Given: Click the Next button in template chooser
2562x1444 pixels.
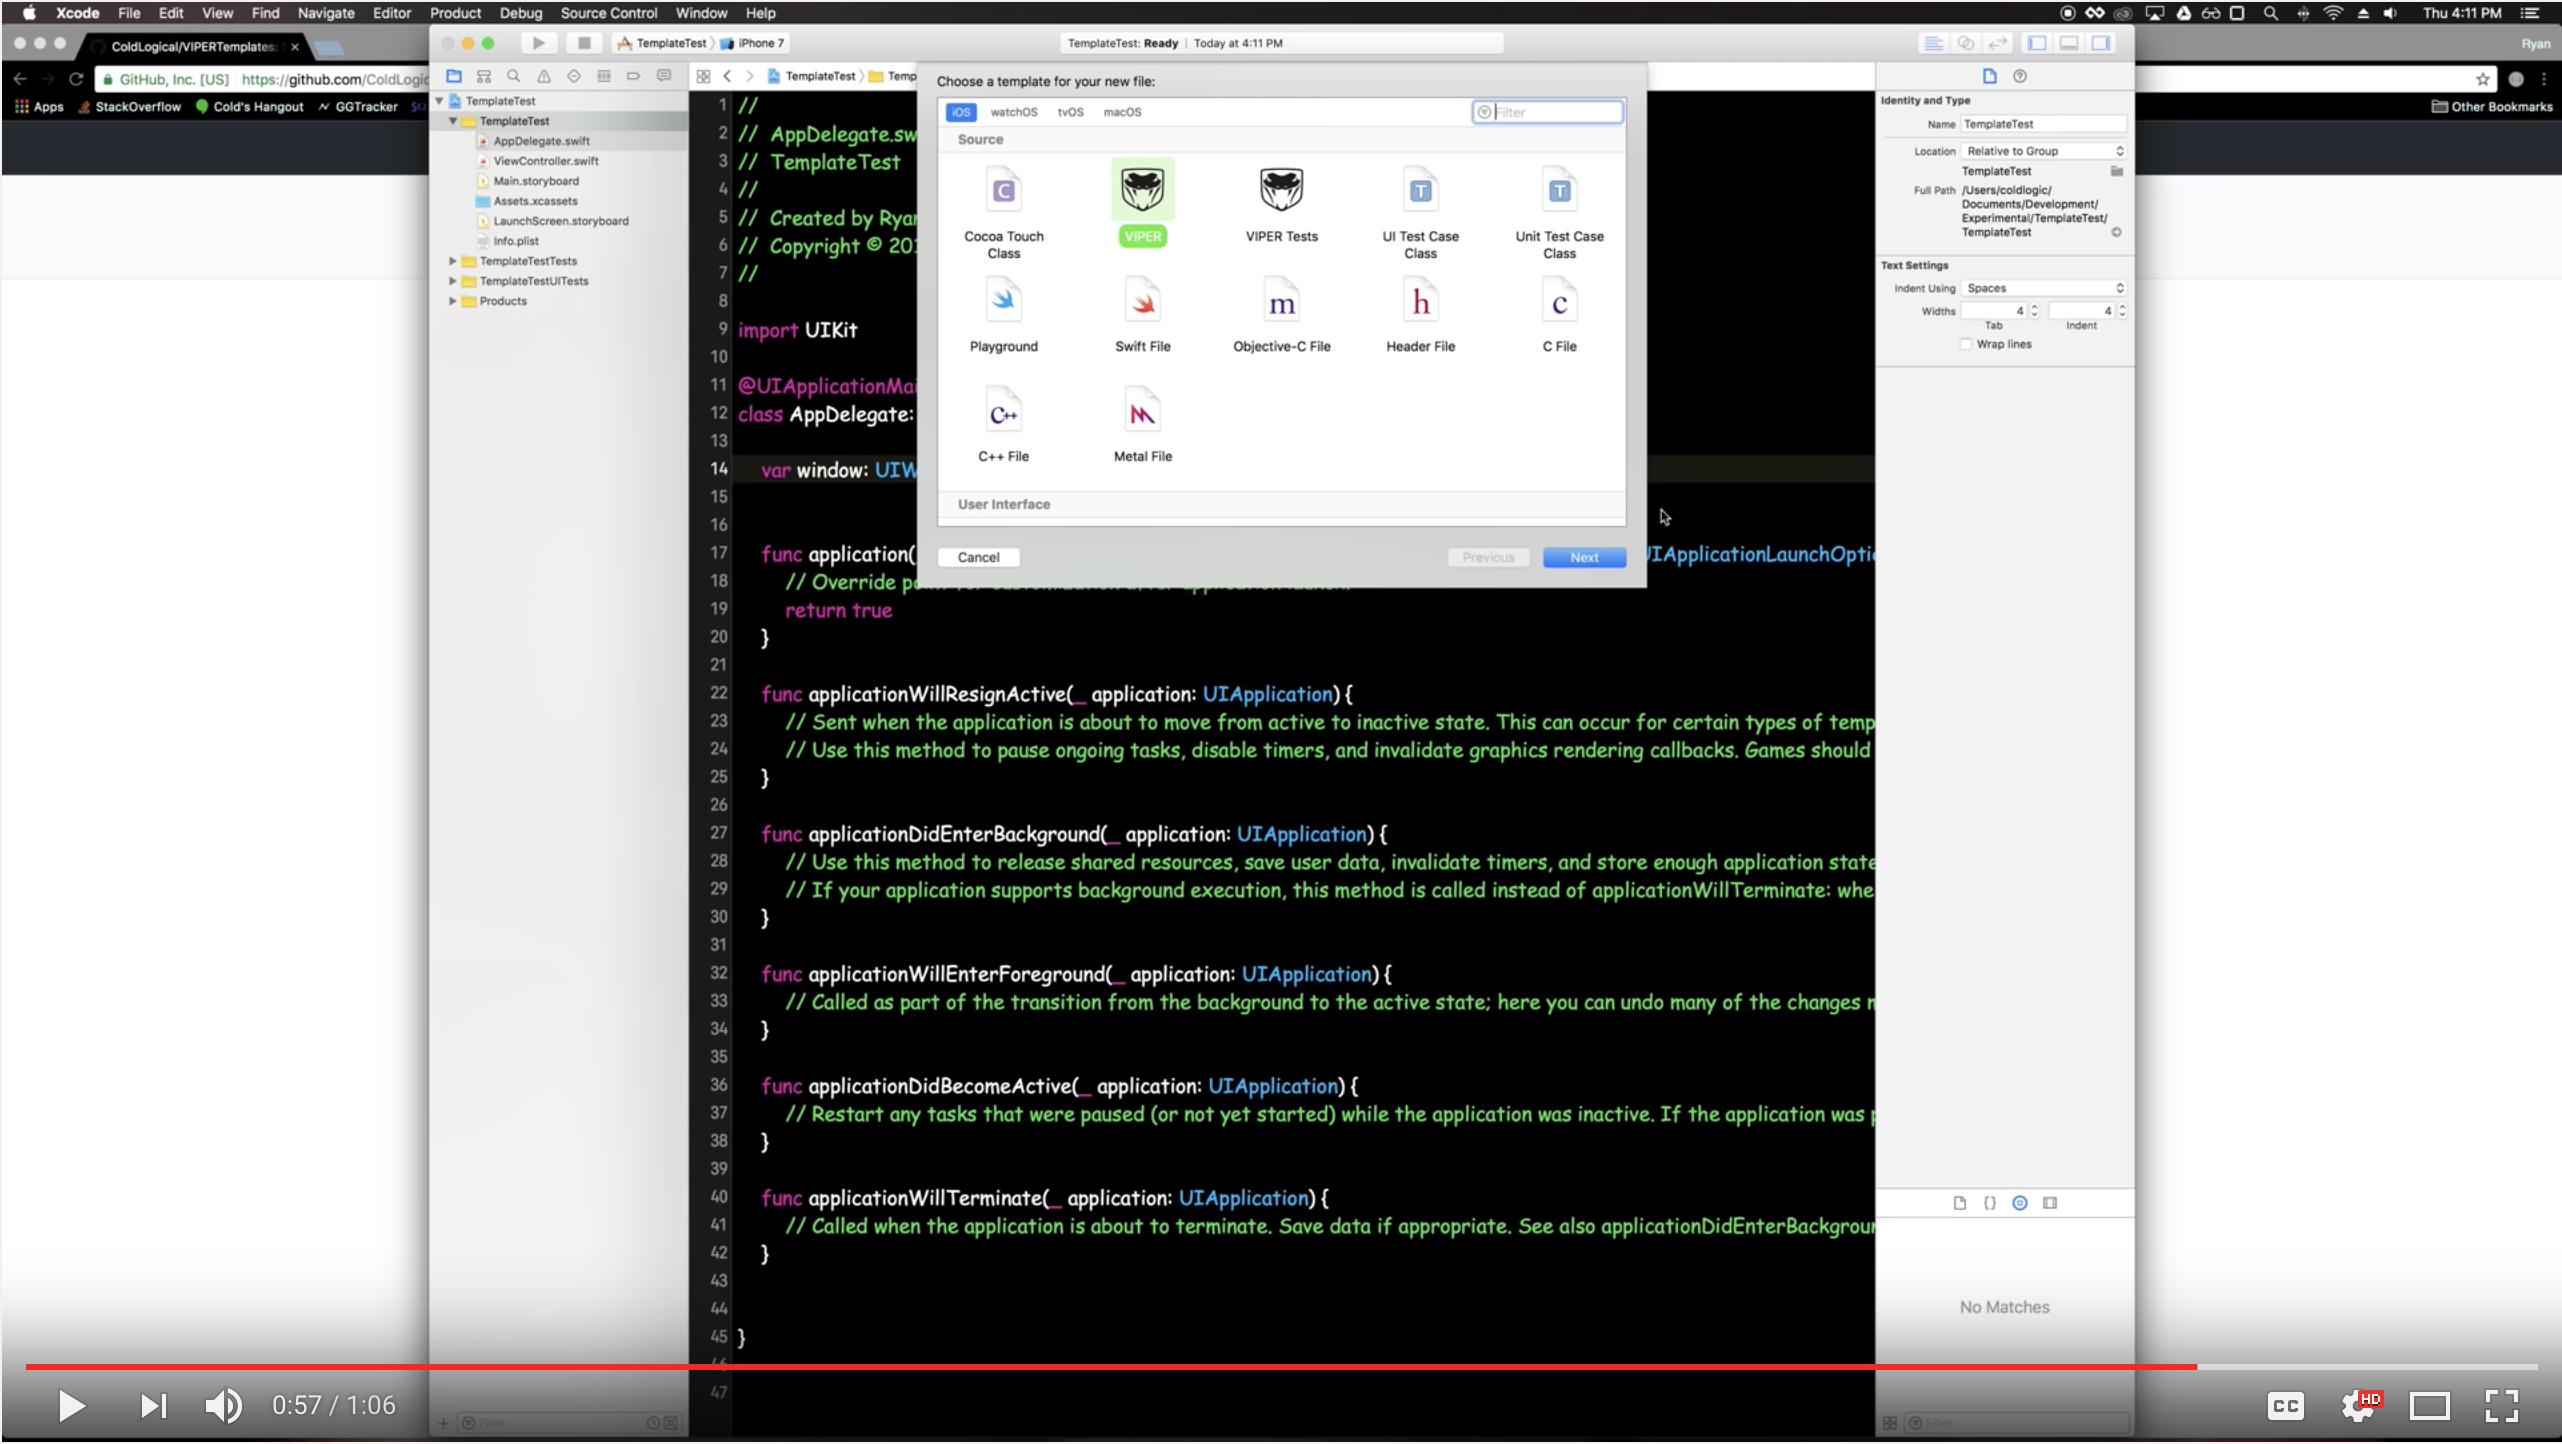Looking at the screenshot, I should [1584, 556].
